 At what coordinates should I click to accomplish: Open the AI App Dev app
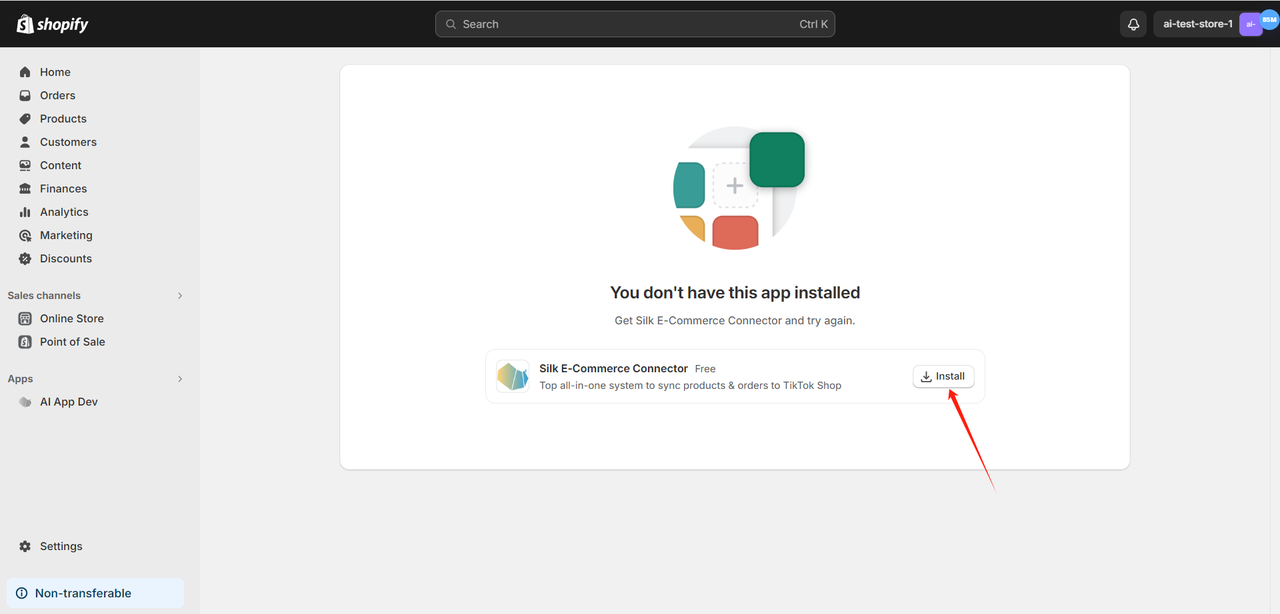[68, 402]
